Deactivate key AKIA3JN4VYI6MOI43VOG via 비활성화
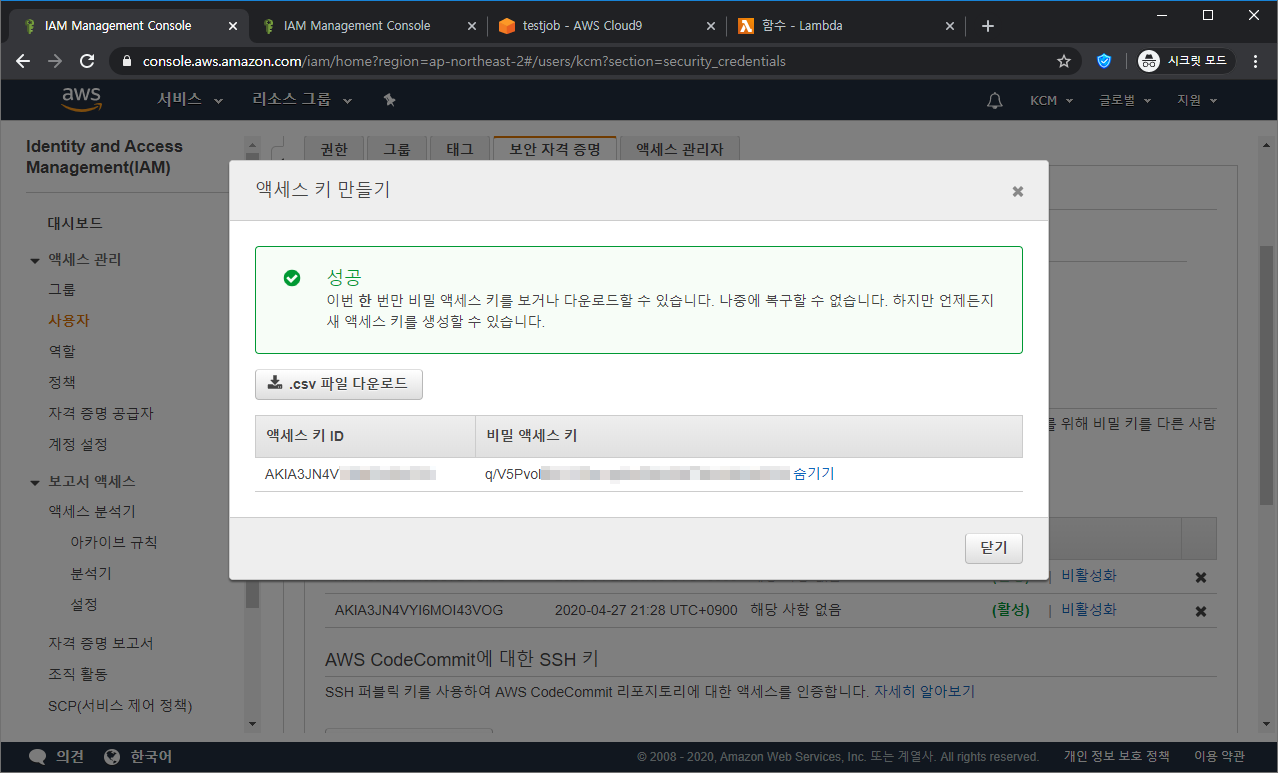1278x773 pixels. click(1089, 610)
